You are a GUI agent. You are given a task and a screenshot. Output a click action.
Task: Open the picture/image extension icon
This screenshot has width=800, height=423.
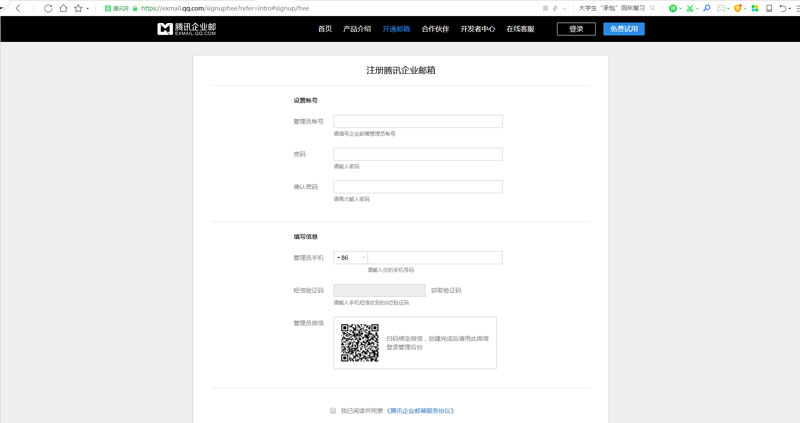click(x=721, y=8)
